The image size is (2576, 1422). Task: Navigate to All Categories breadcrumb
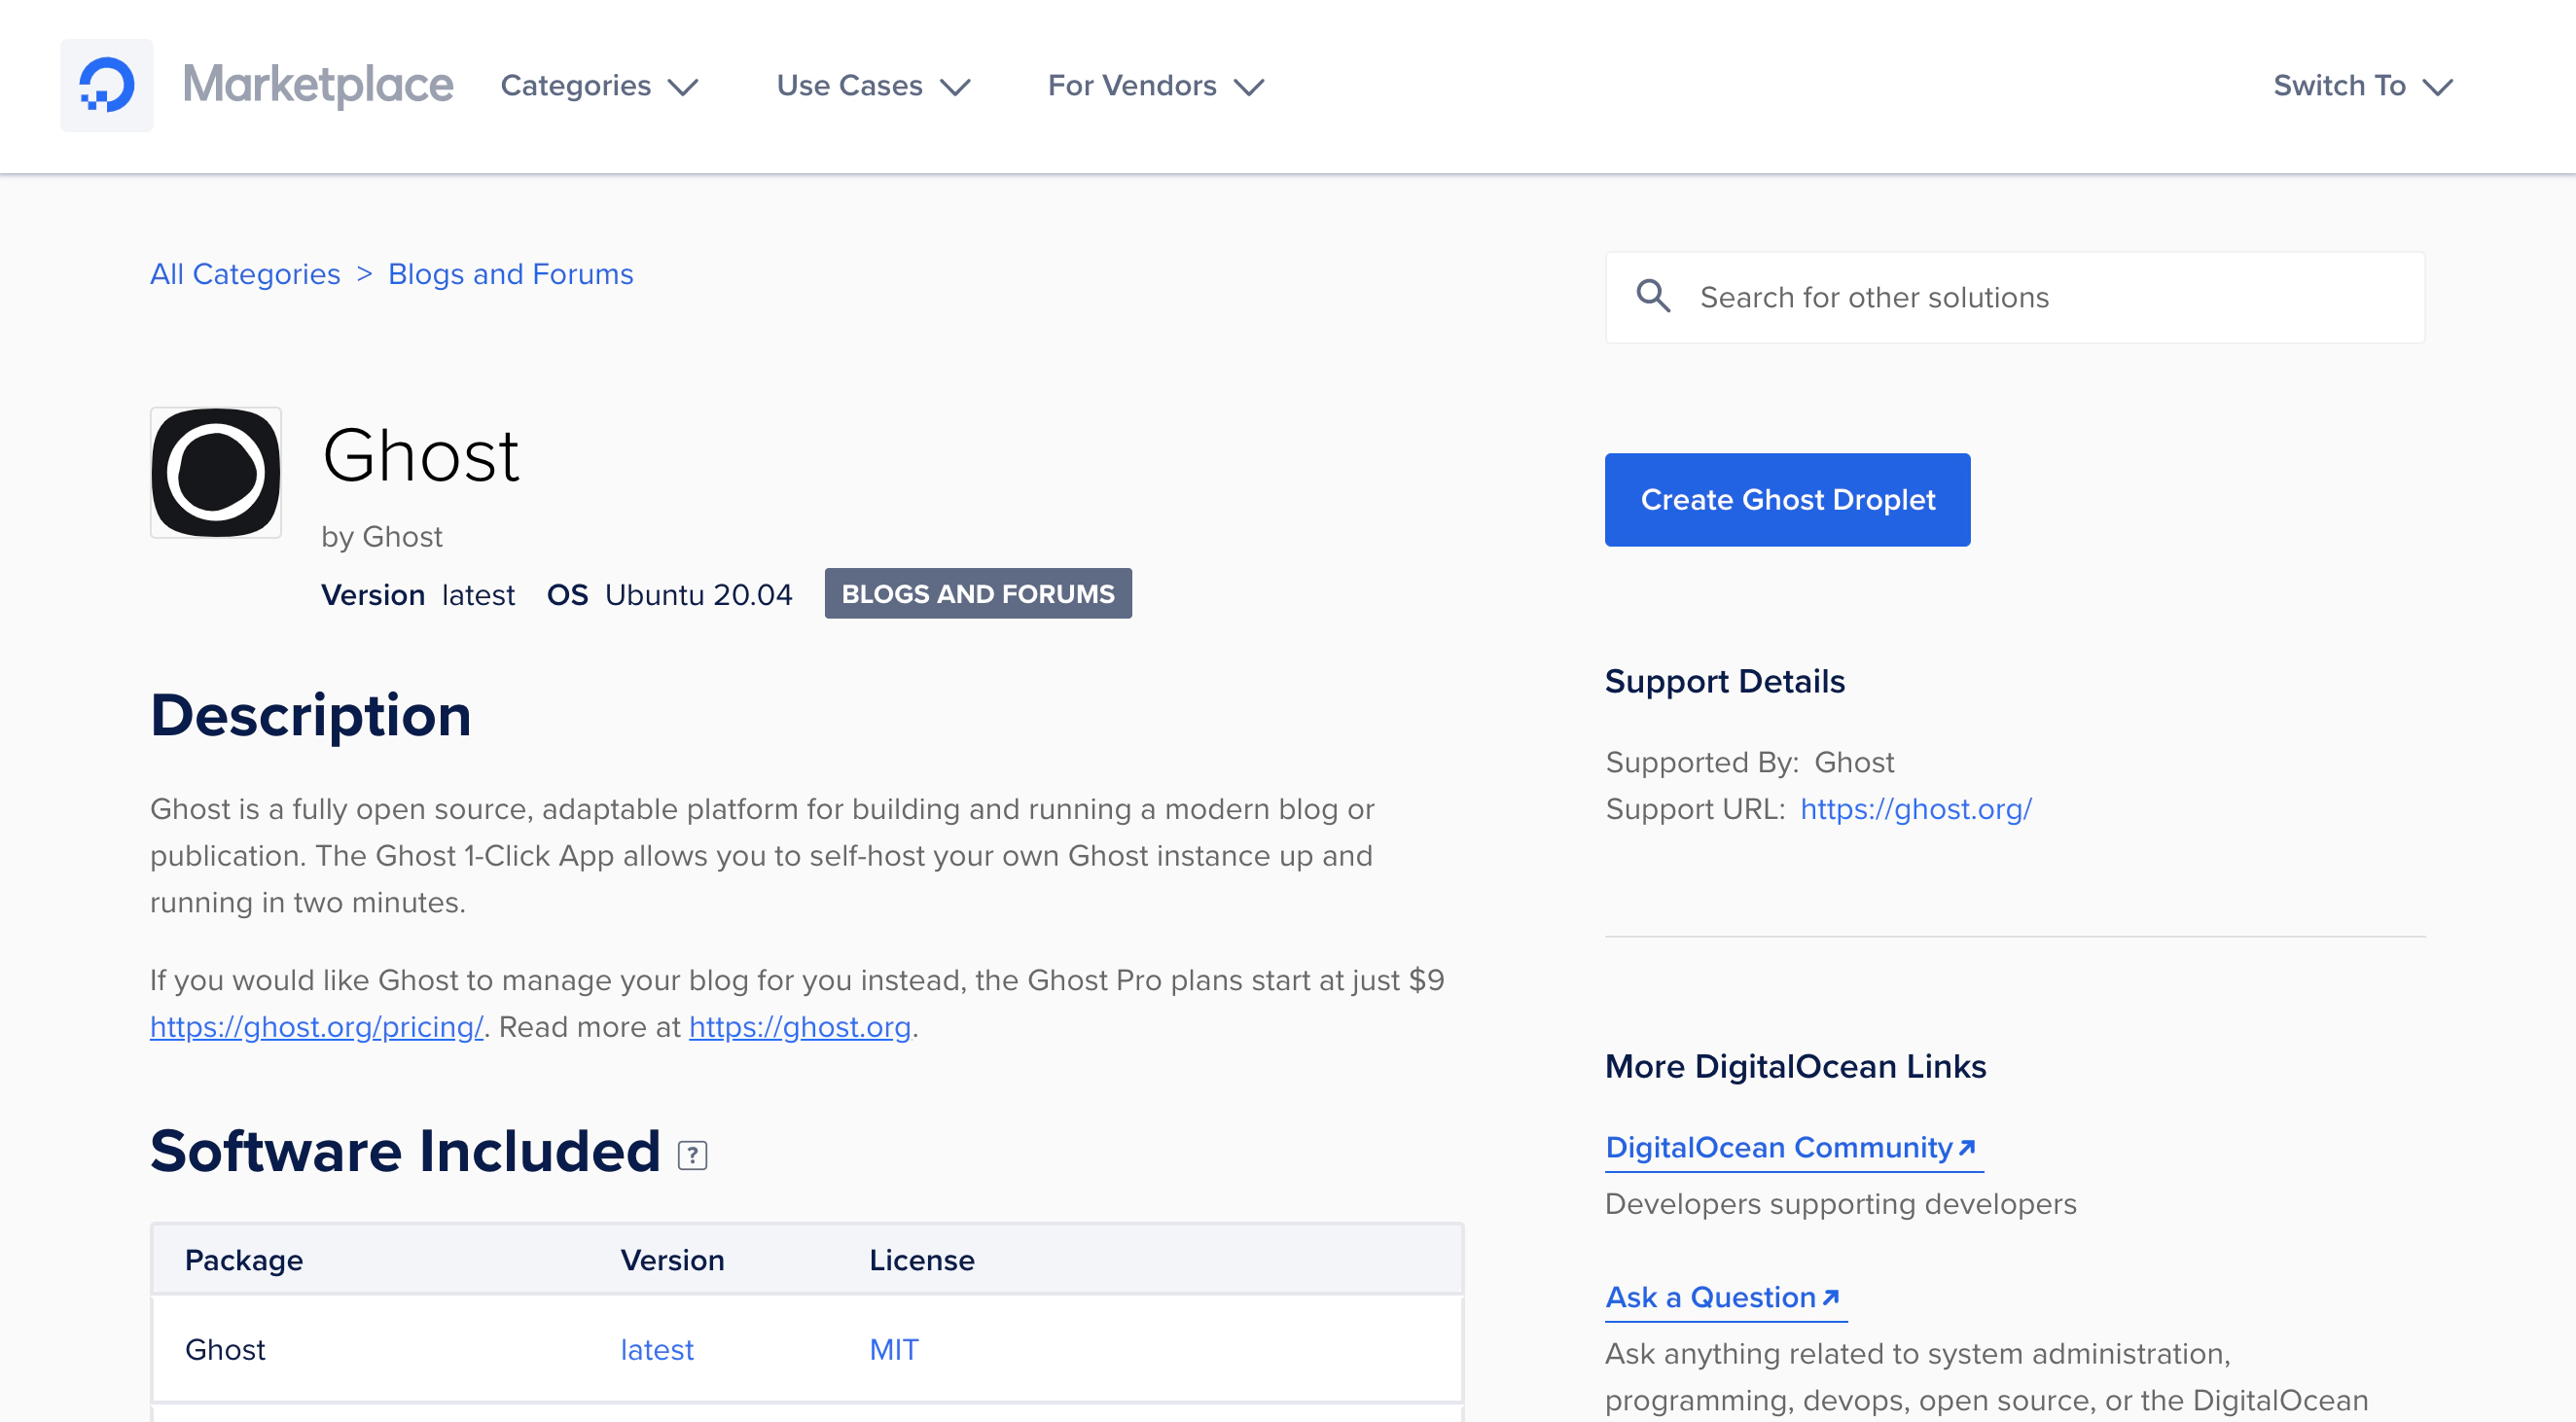[x=245, y=273]
